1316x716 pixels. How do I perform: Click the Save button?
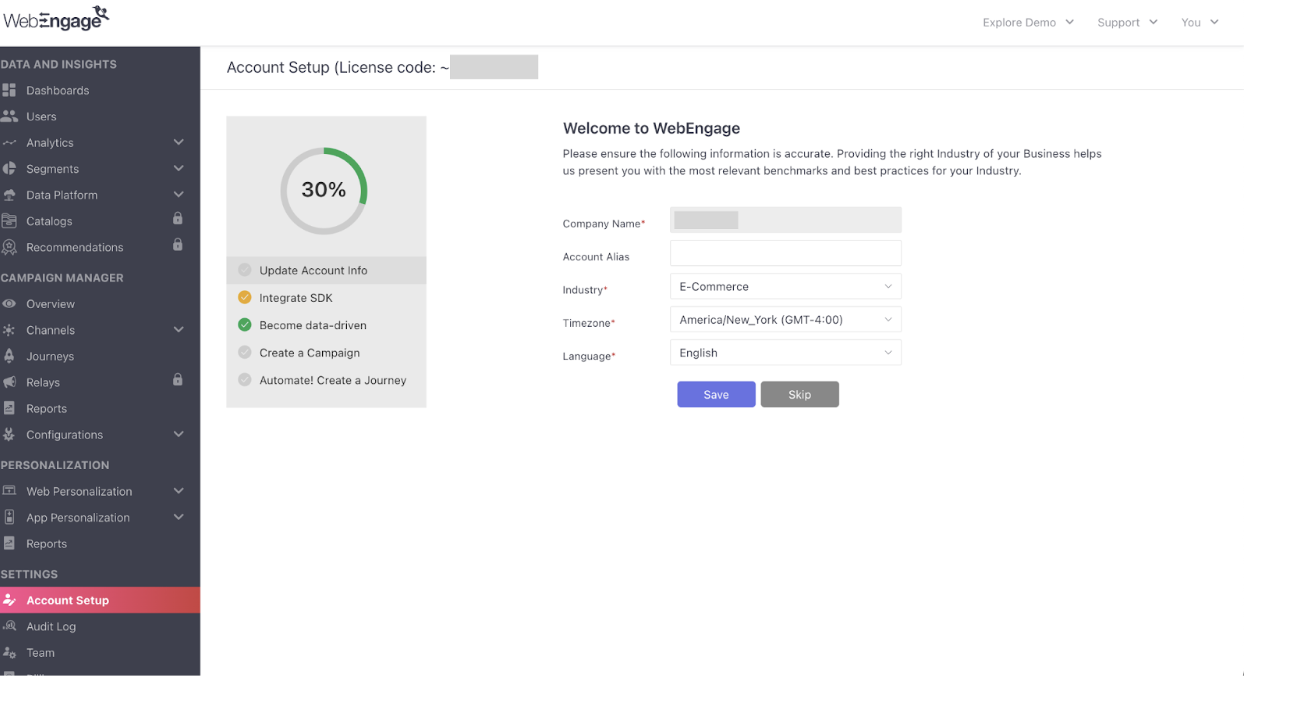(716, 394)
